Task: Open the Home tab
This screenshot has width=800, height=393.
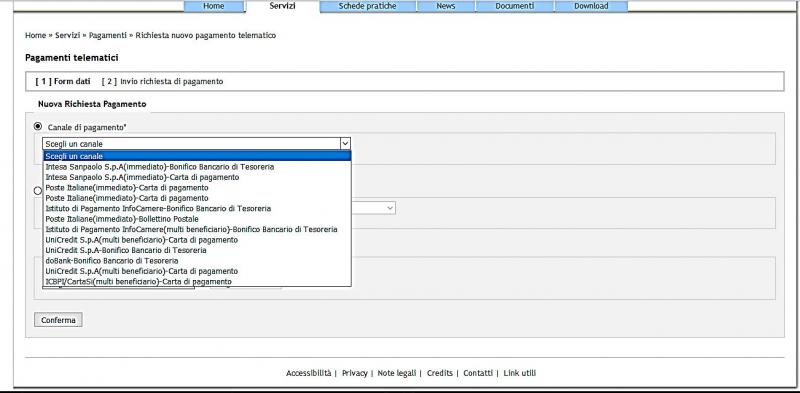Action: 214,6
